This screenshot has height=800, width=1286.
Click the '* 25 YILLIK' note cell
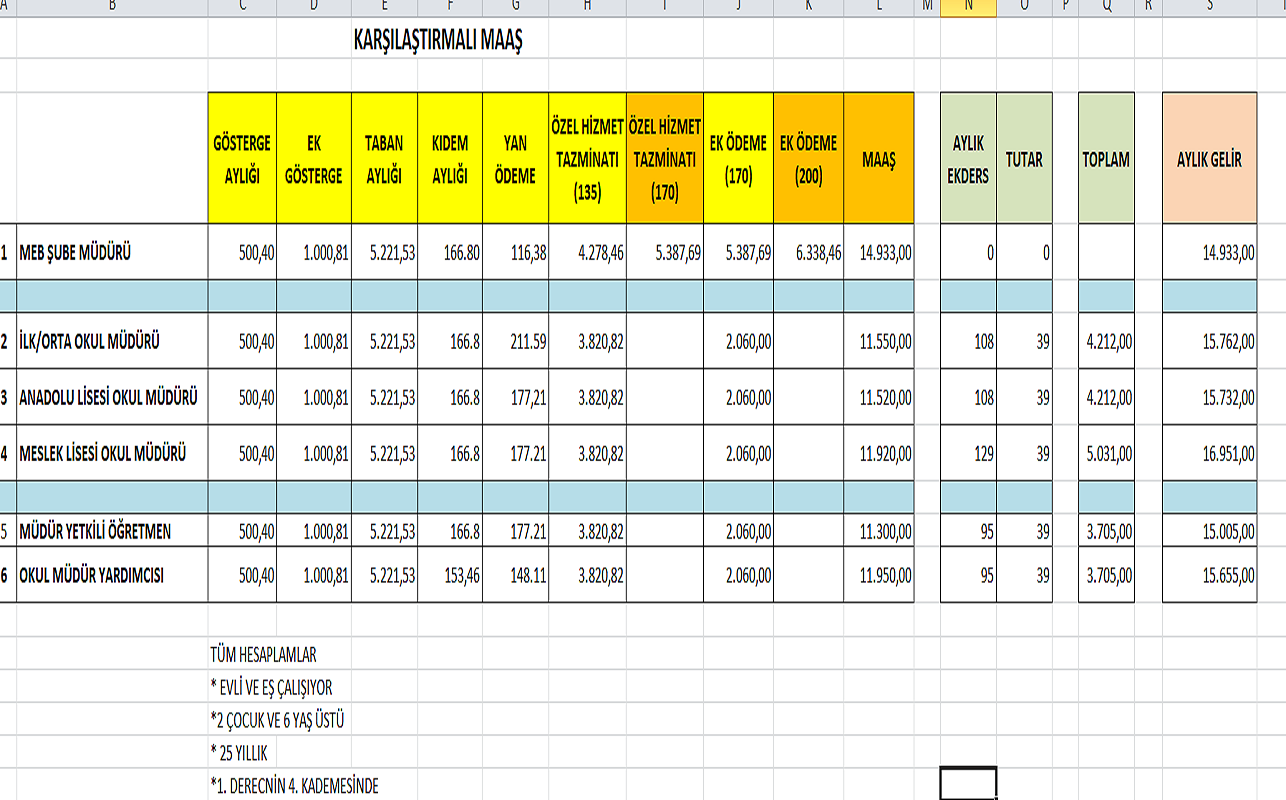coord(240,753)
